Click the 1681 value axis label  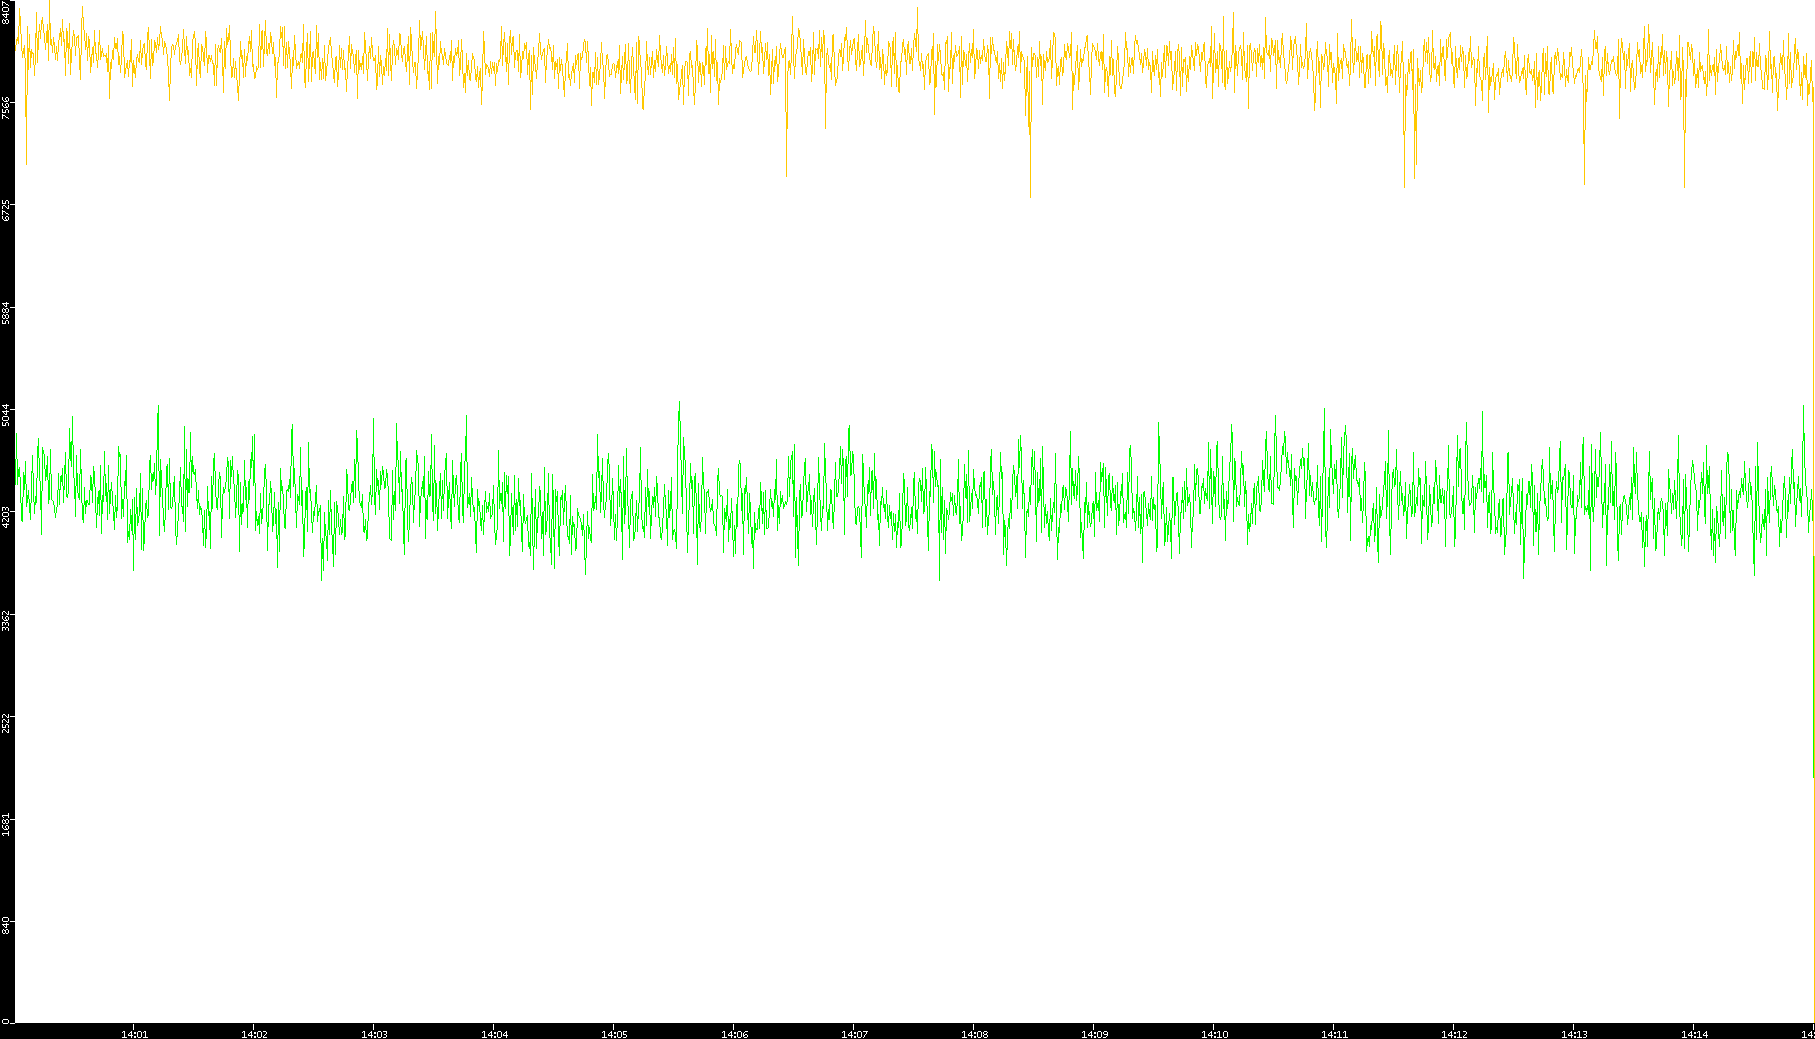7,824
